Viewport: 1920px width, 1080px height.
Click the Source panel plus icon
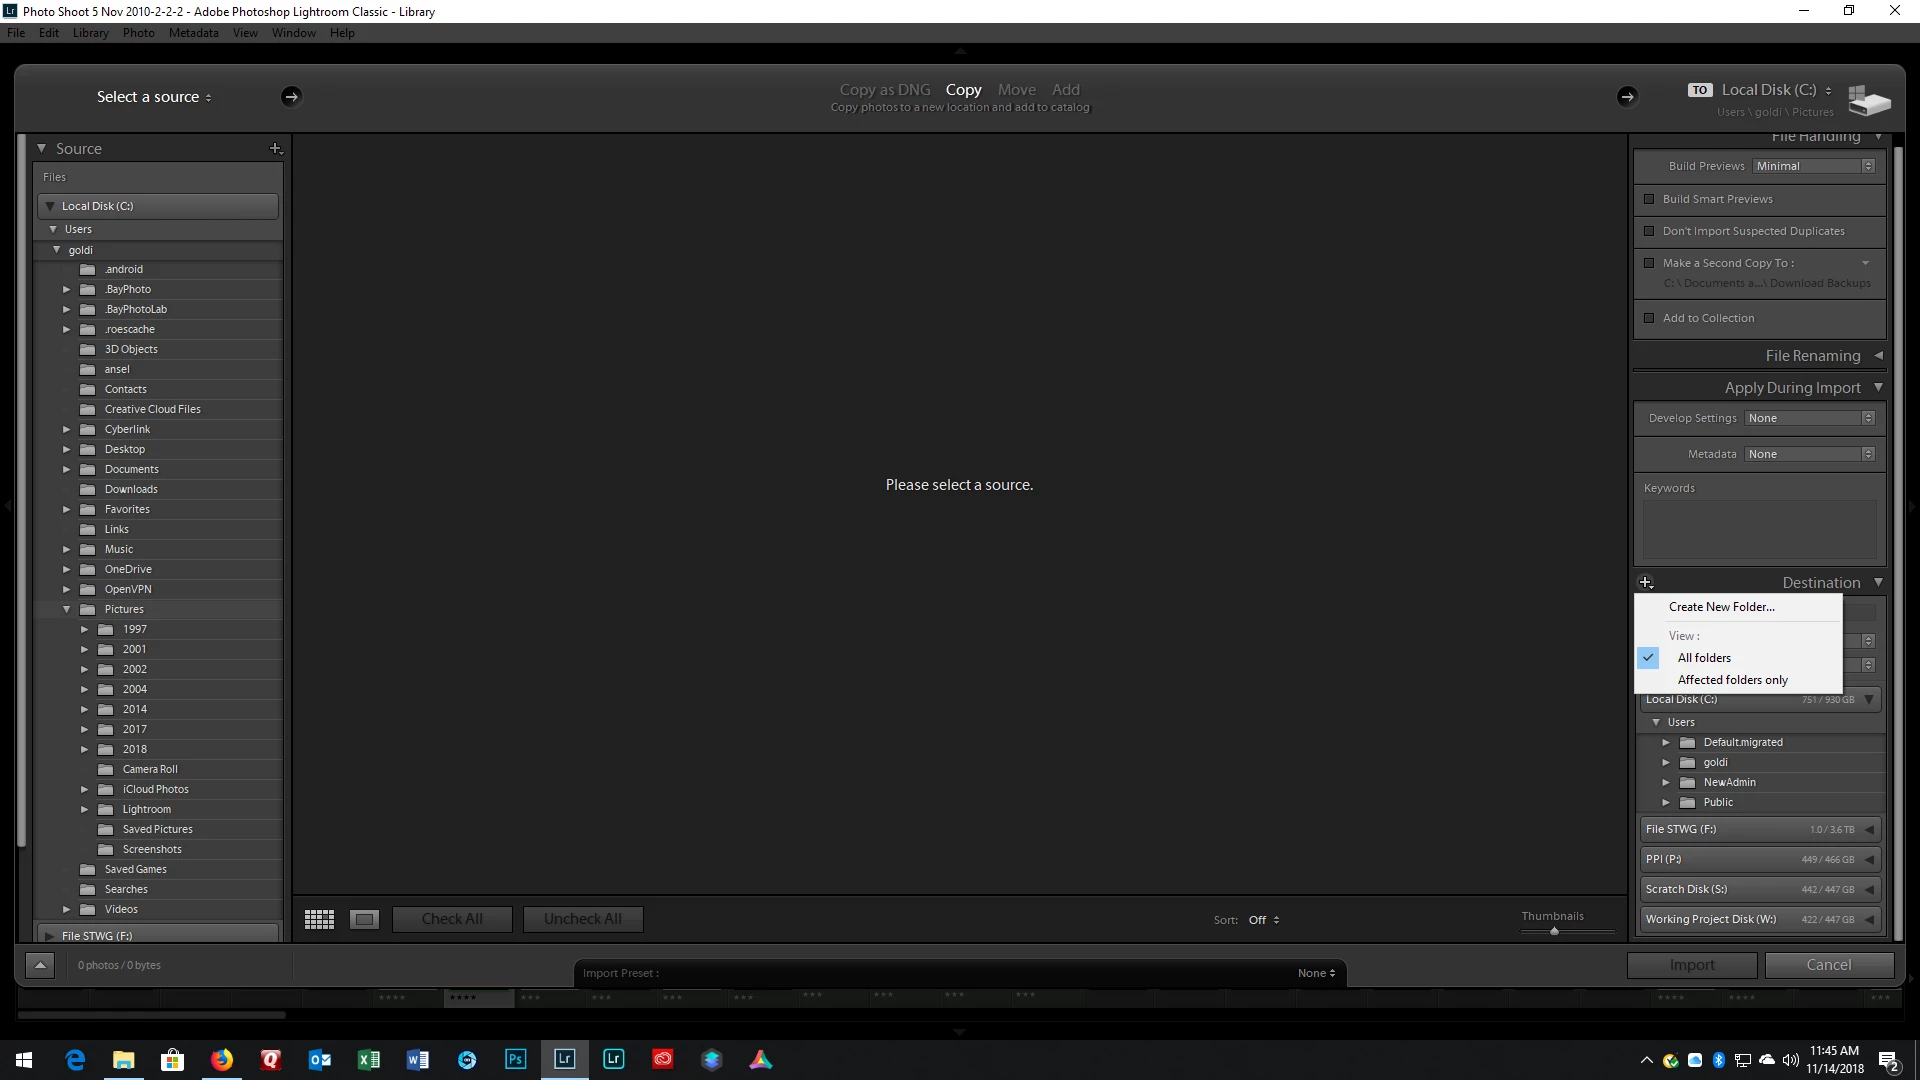pyautogui.click(x=276, y=148)
